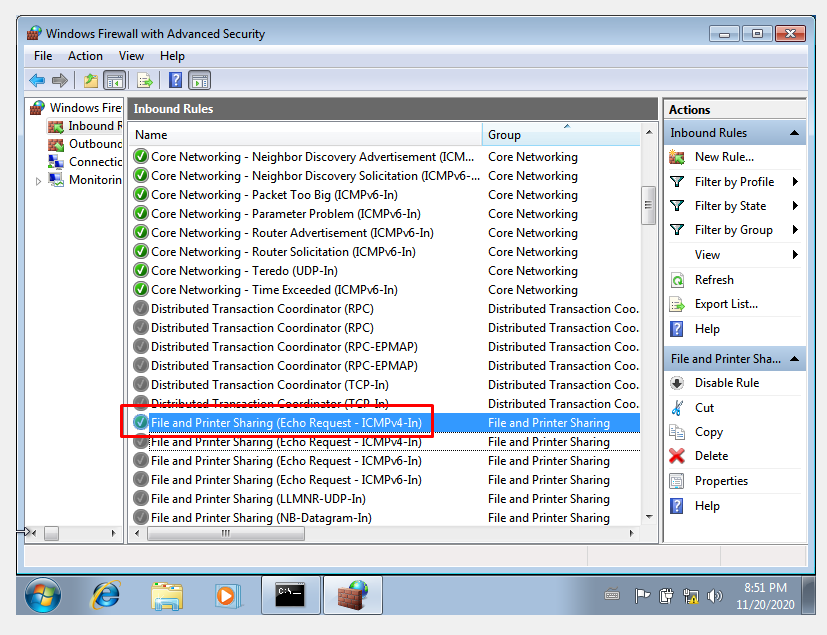
Task: Click the Disable Rule arrow icon
Action: (x=677, y=383)
